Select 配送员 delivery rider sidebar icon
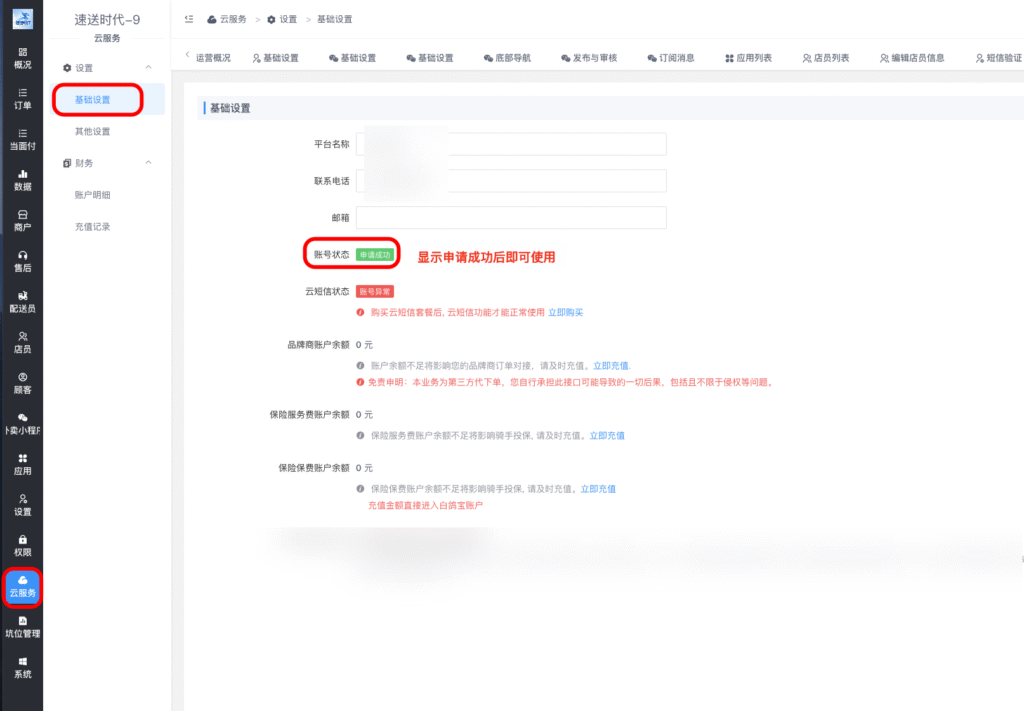Screen dimensions: 1024x711 (21, 302)
